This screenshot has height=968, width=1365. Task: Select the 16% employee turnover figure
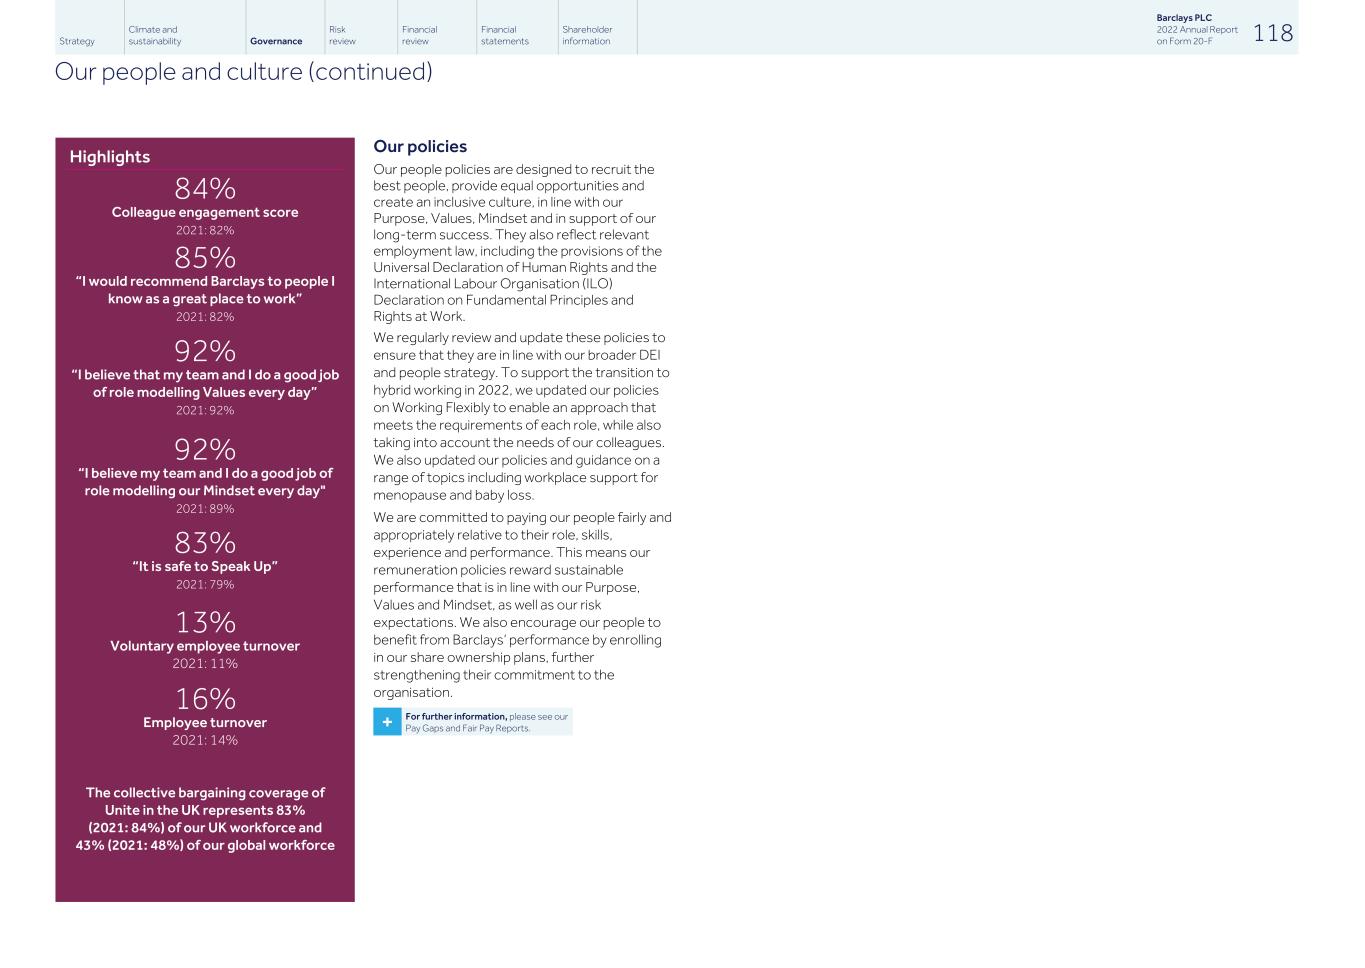[205, 699]
